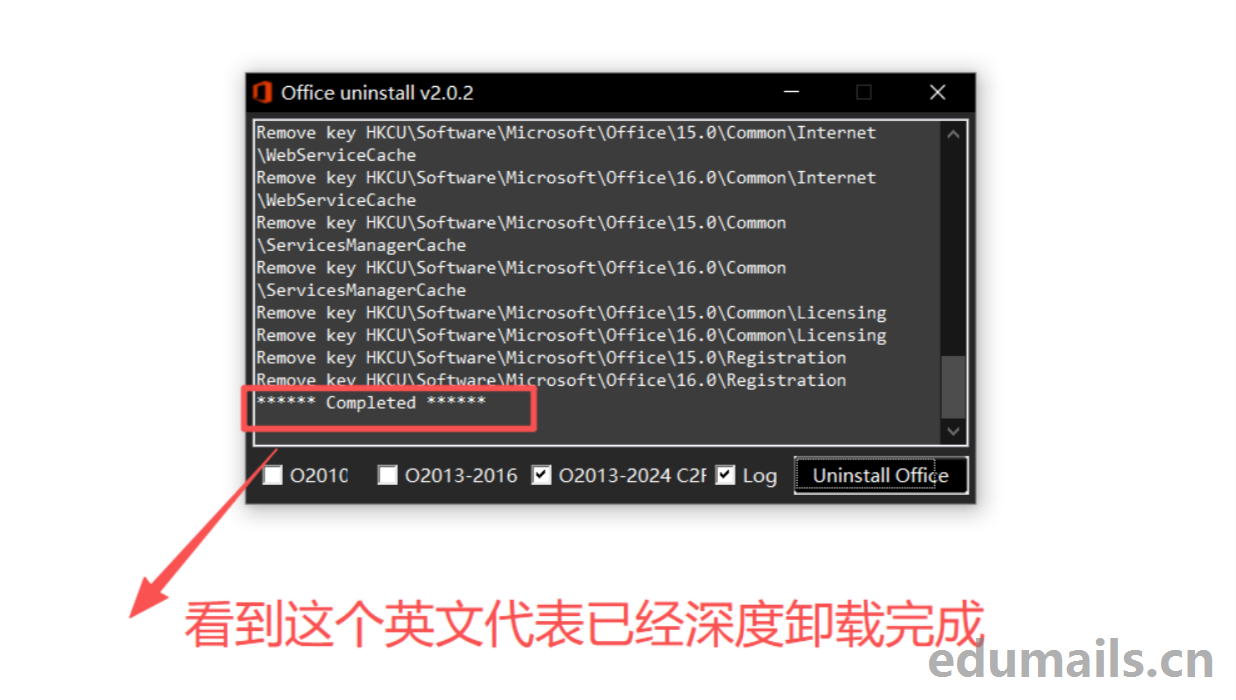Minimize the Office uninstall window

tap(792, 92)
